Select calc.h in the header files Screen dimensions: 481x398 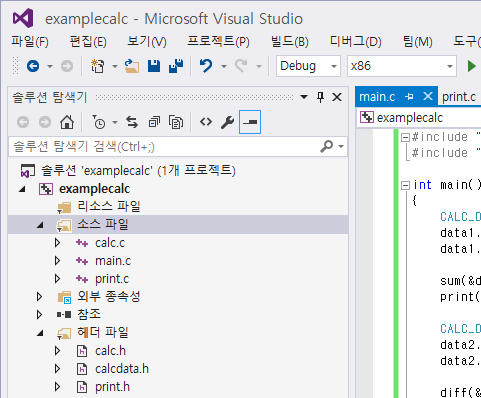pos(110,351)
